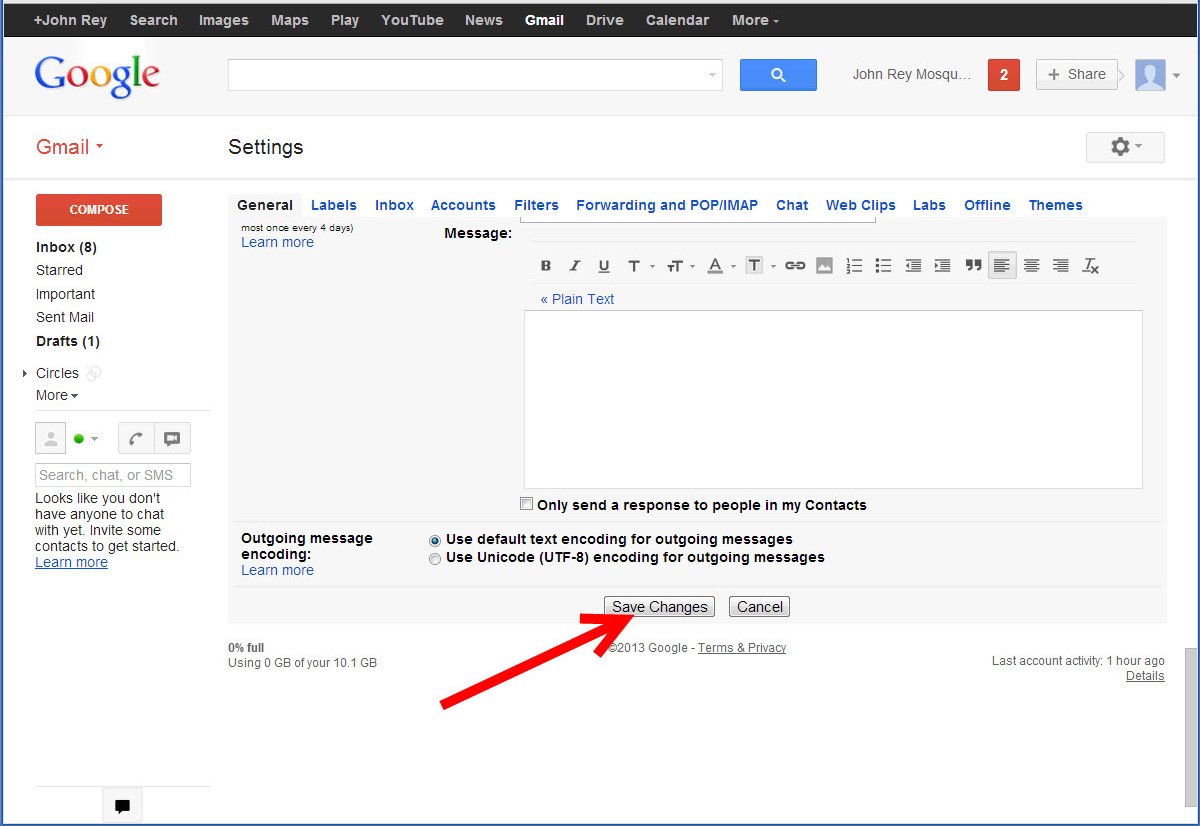Open search options dropdown arrow
The width and height of the screenshot is (1200, 826).
(x=712, y=75)
